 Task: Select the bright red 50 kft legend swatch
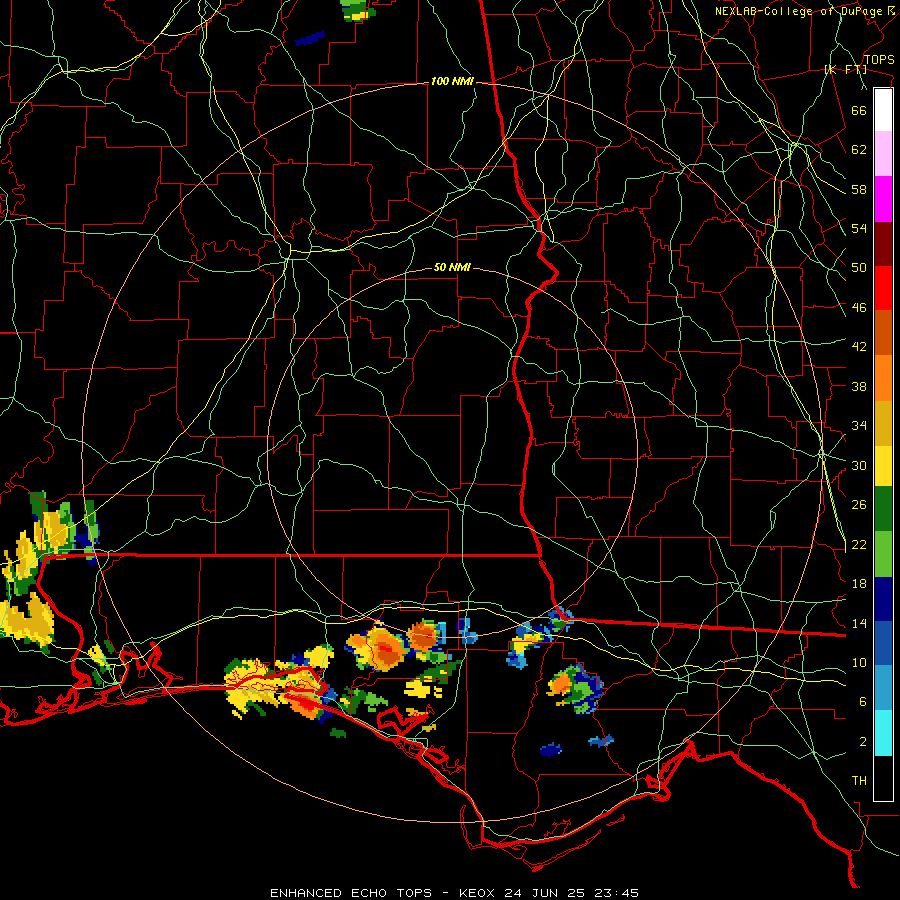point(883,288)
